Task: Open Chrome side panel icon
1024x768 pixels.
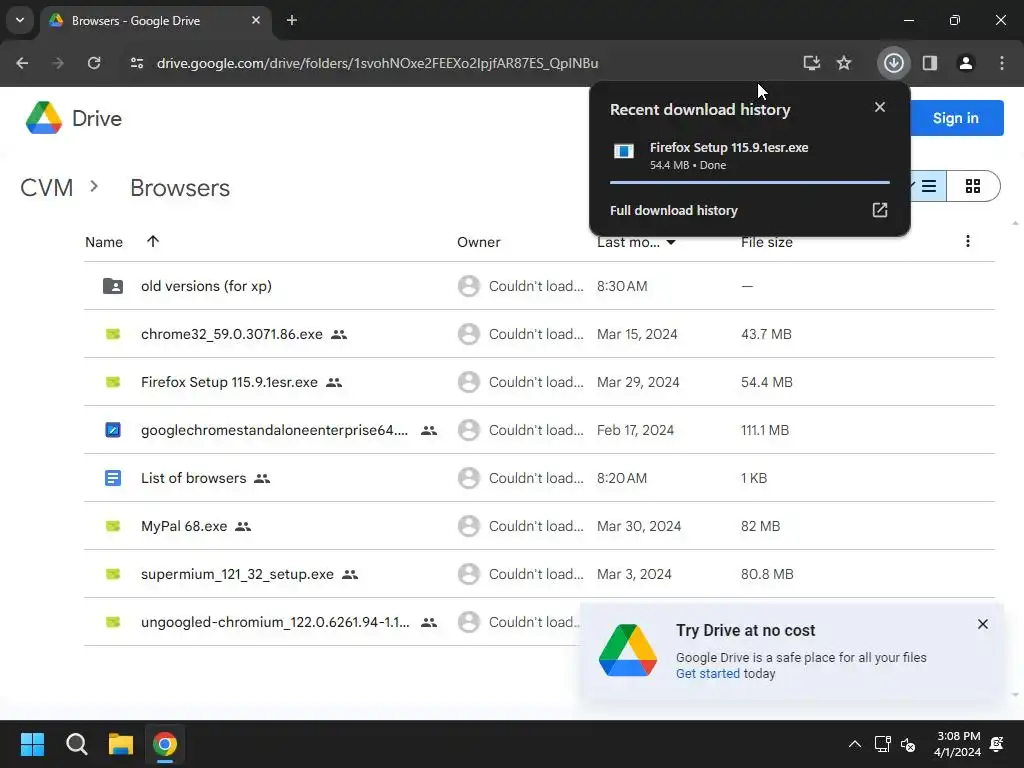Action: click(x=929, y=63)
